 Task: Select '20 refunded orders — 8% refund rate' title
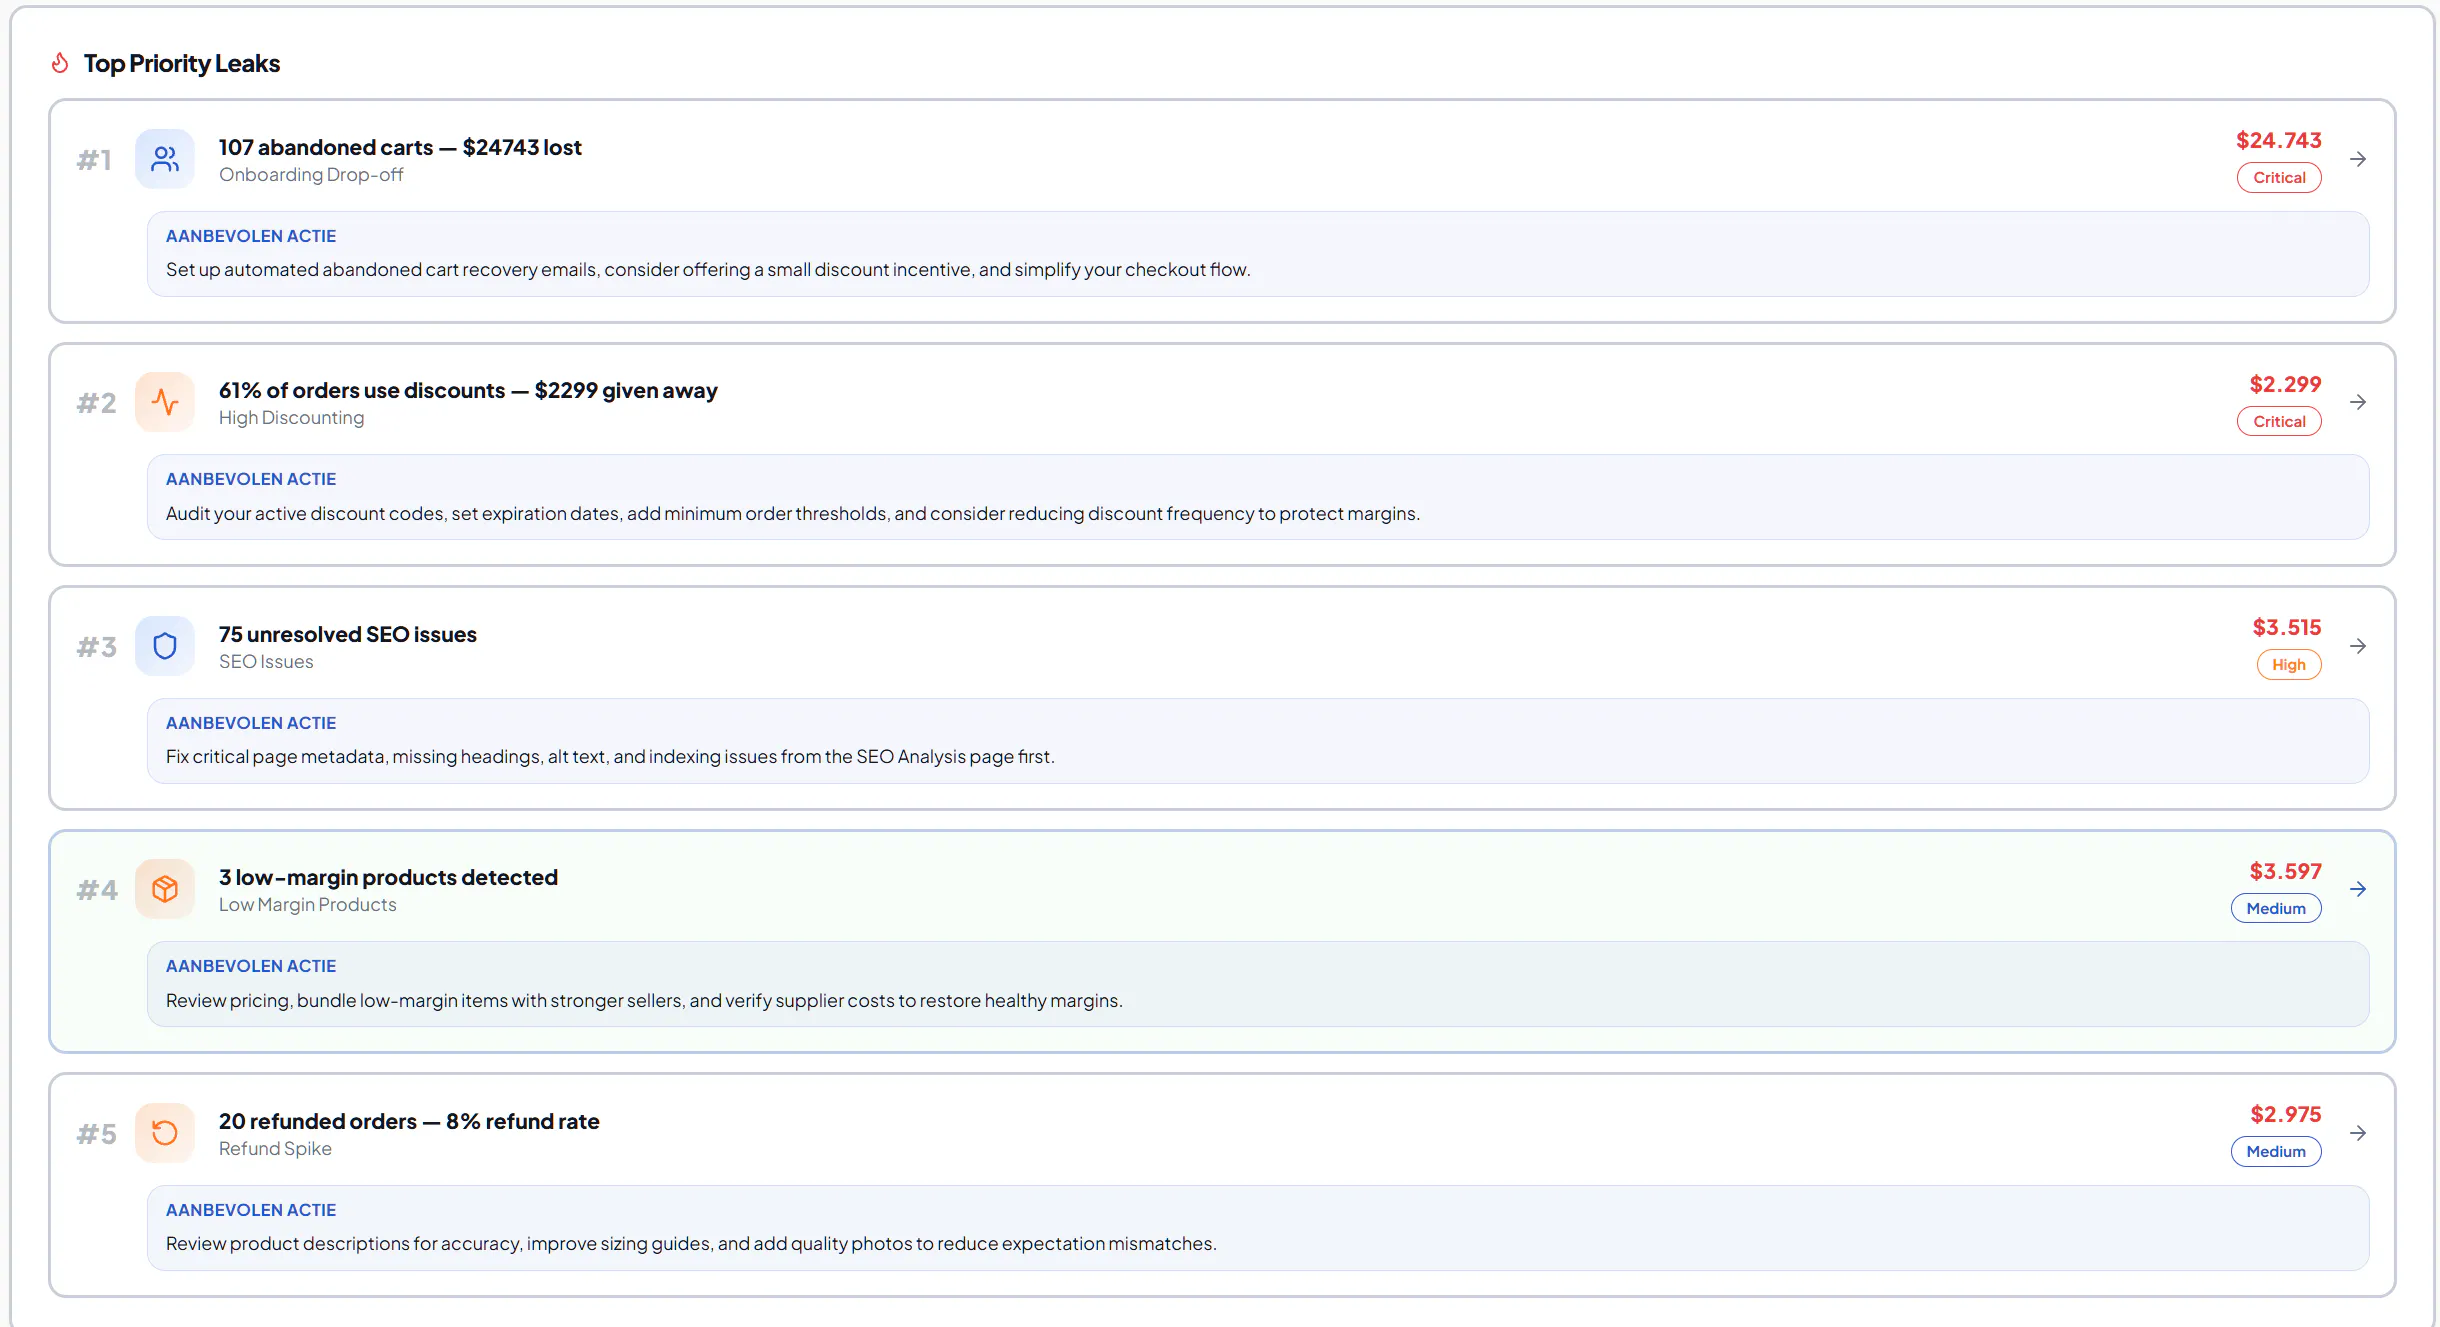point(409,1121)
